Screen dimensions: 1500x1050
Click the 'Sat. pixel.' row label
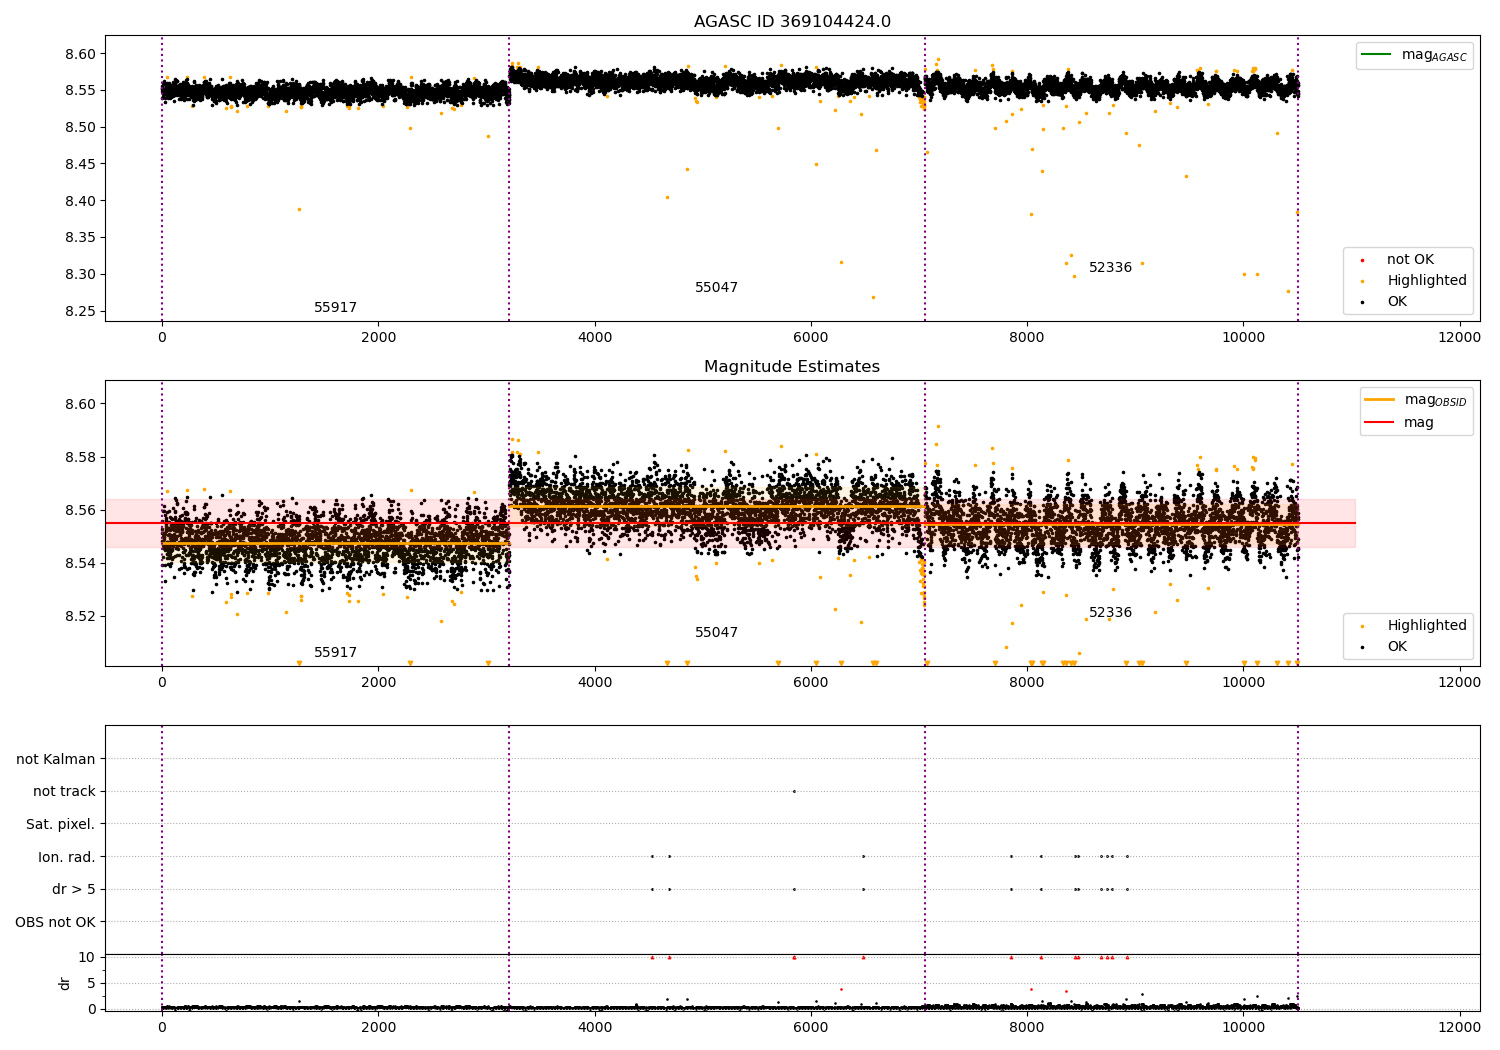point(61,825)
